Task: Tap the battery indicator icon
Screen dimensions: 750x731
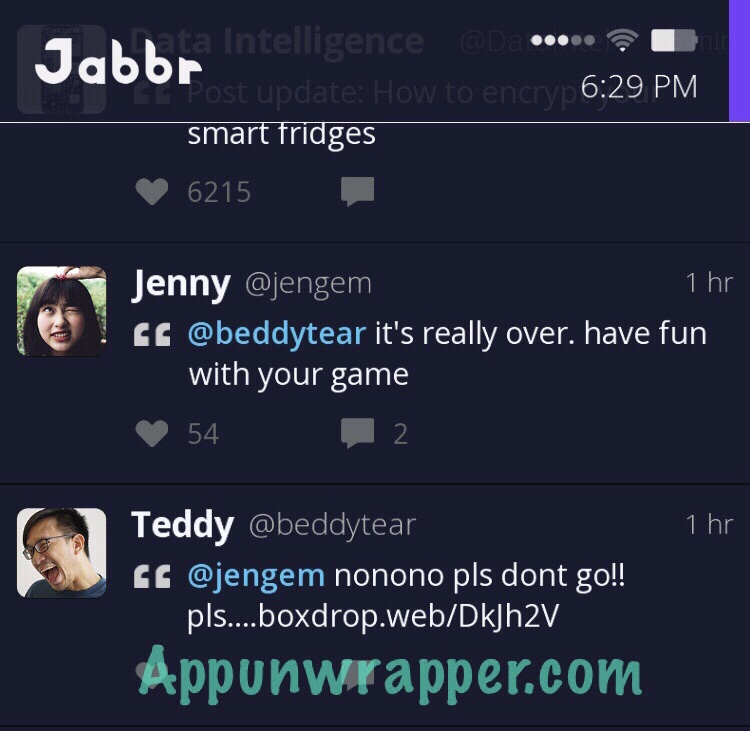Action: (674, 40)
